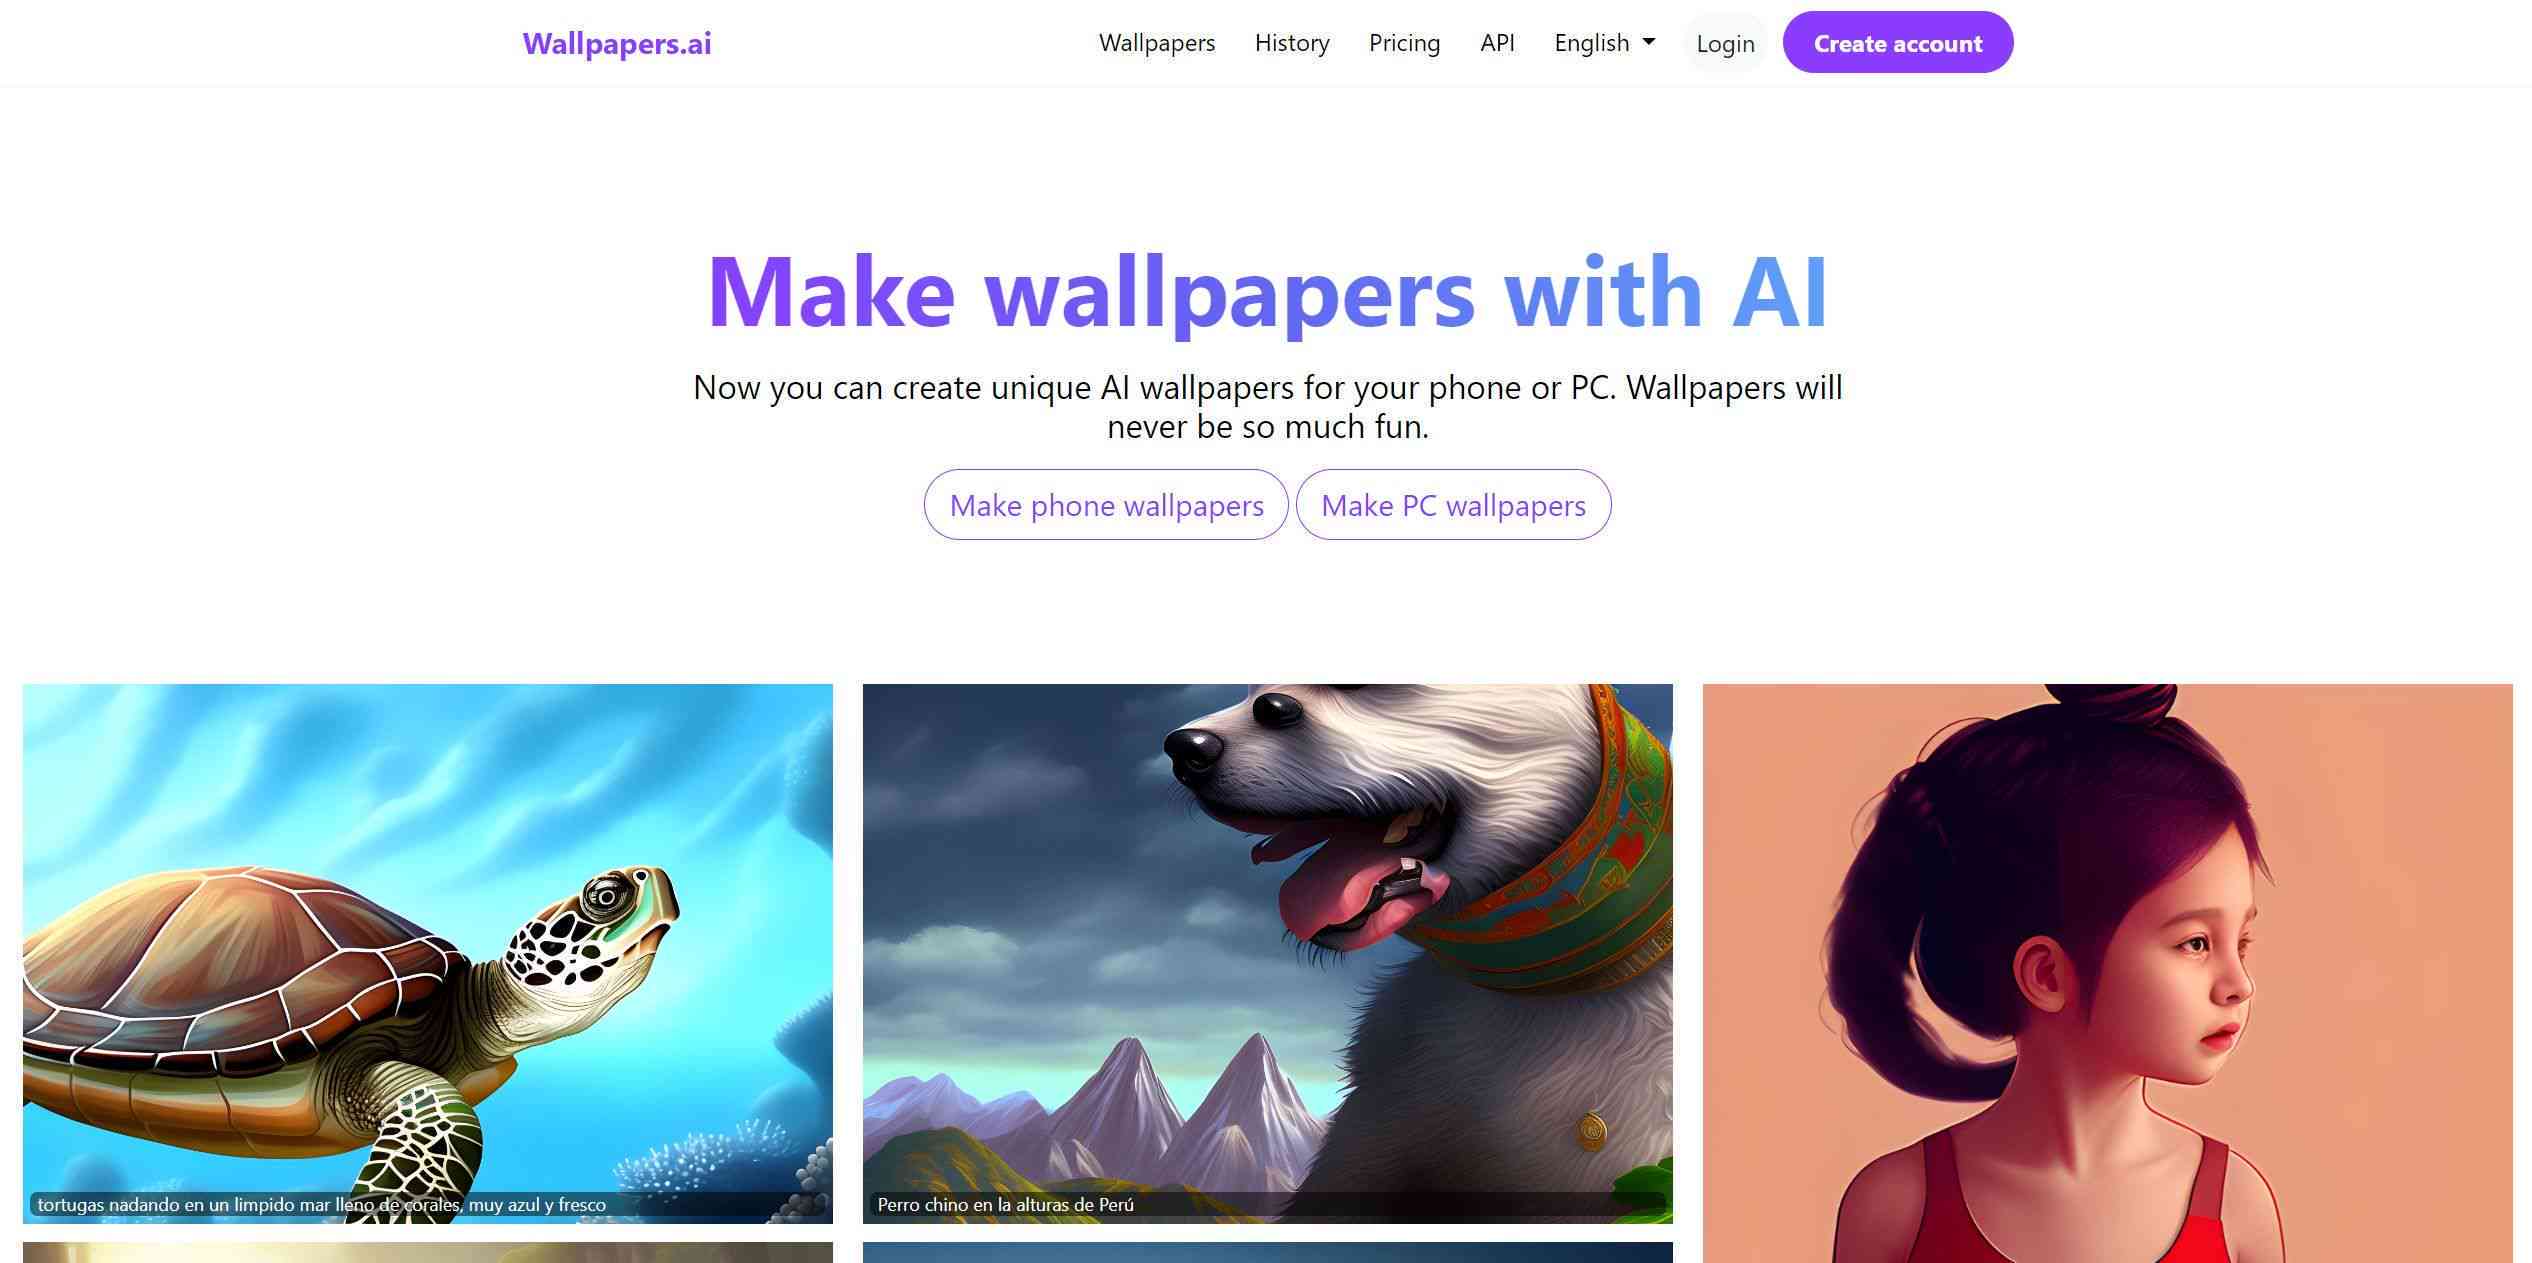Click the Make phone wallpapers button
The image size is (2532, 1263).
(1106, 502)
